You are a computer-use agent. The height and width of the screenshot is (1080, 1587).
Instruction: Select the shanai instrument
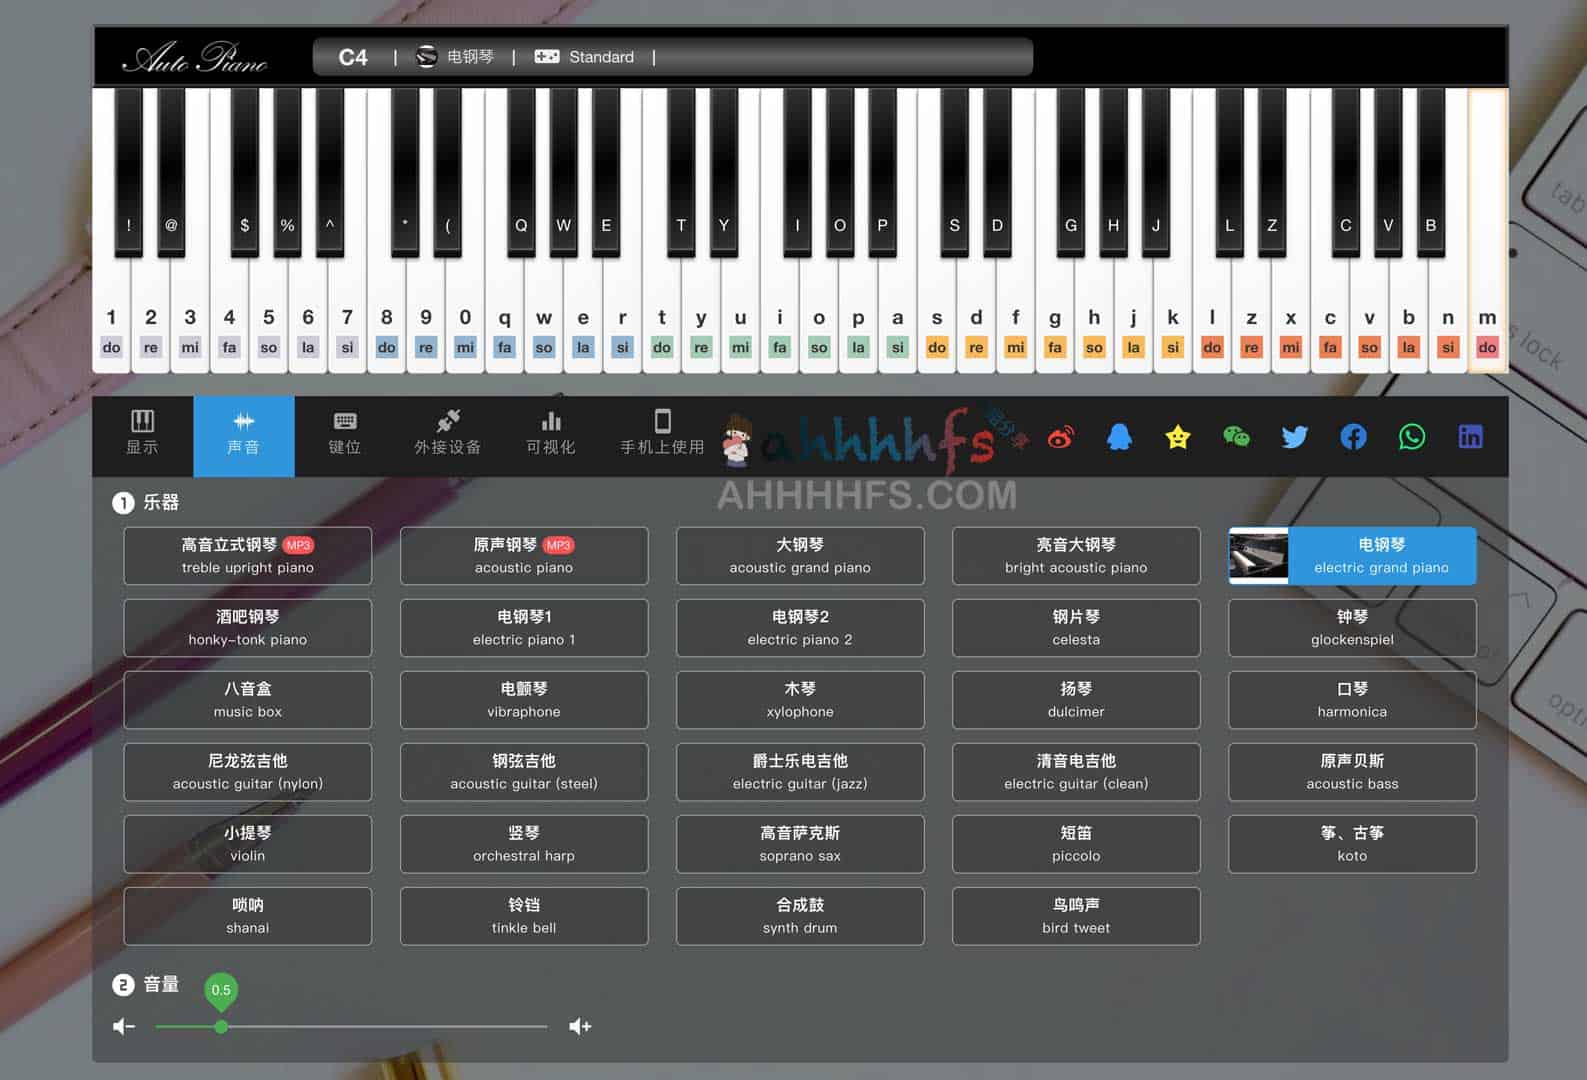[x=248, y=916]
